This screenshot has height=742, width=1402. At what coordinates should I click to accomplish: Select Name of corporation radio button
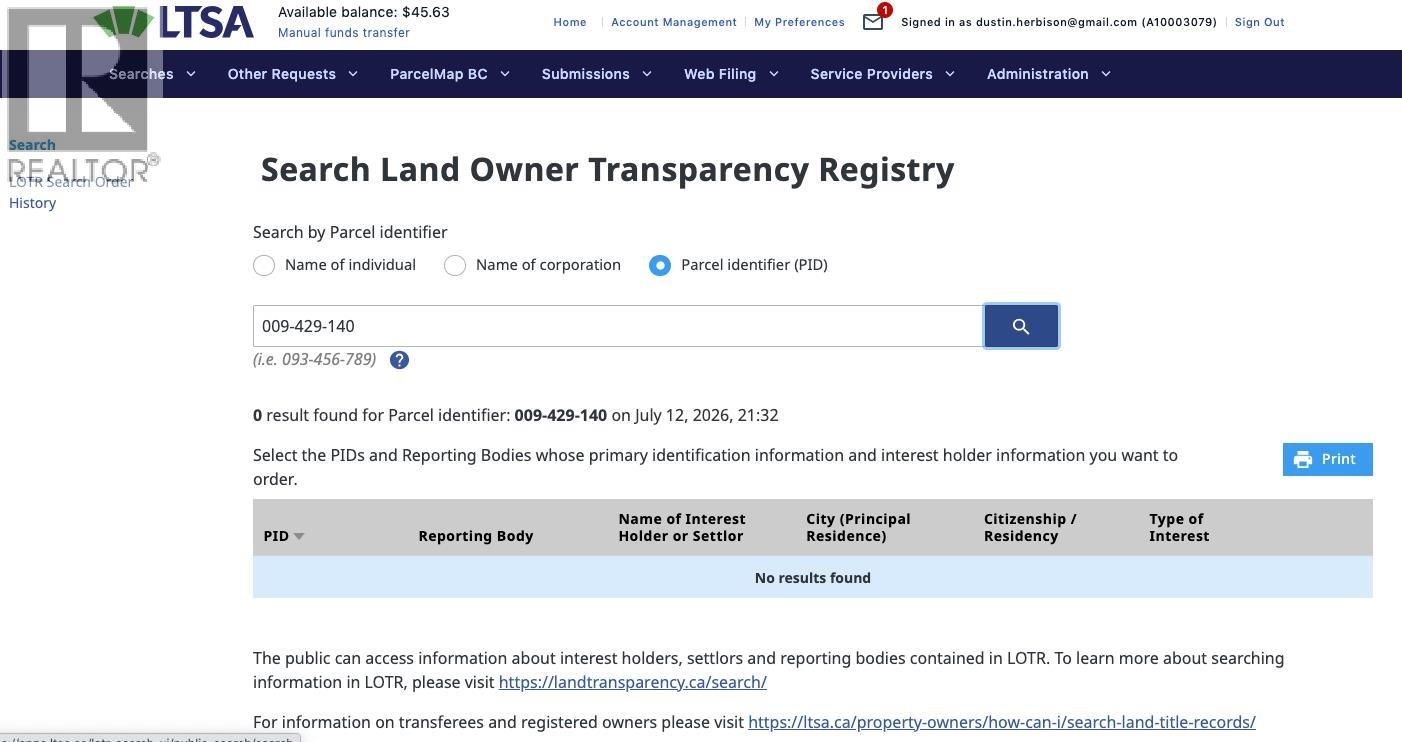point(455,265)
